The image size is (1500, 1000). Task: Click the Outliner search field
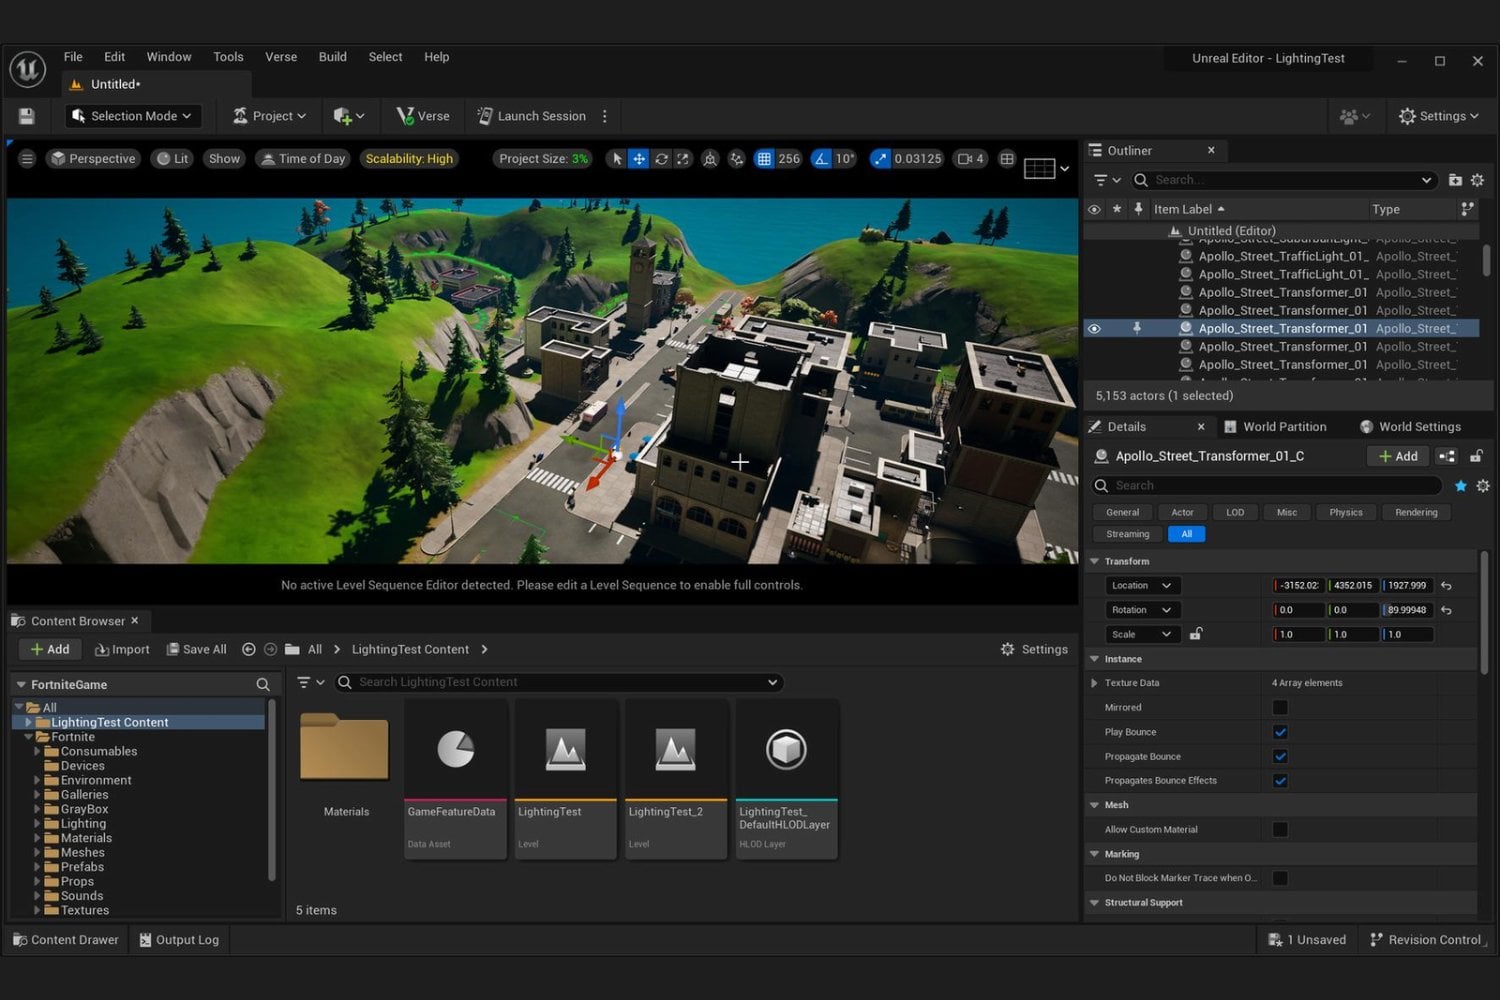click(1285, 180)
